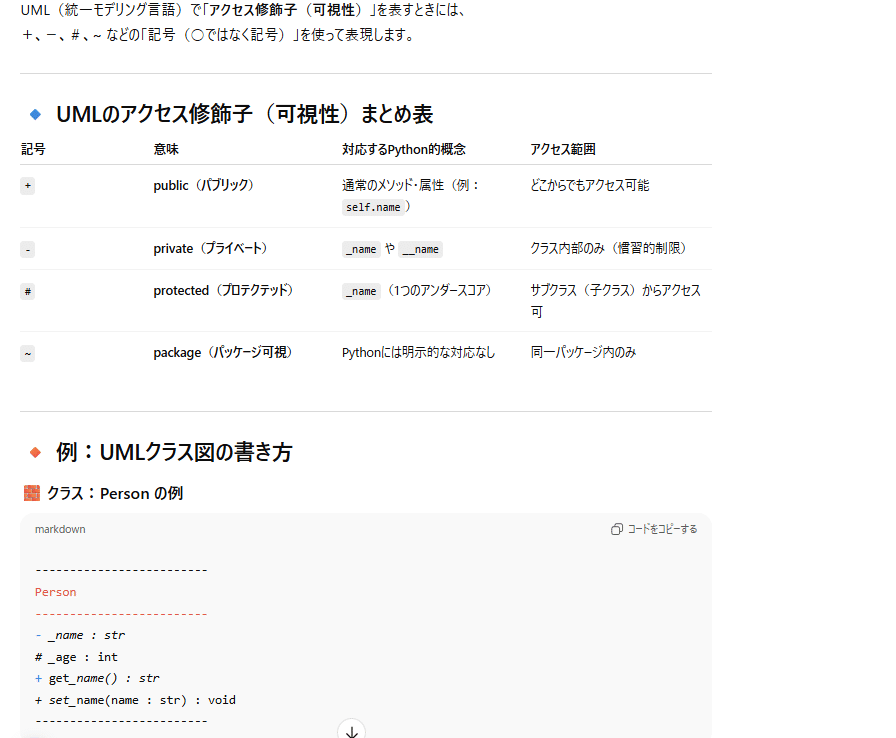Select the _name inline code in the private row
Viewport: 896px width, 738px height.
(361, 248)
